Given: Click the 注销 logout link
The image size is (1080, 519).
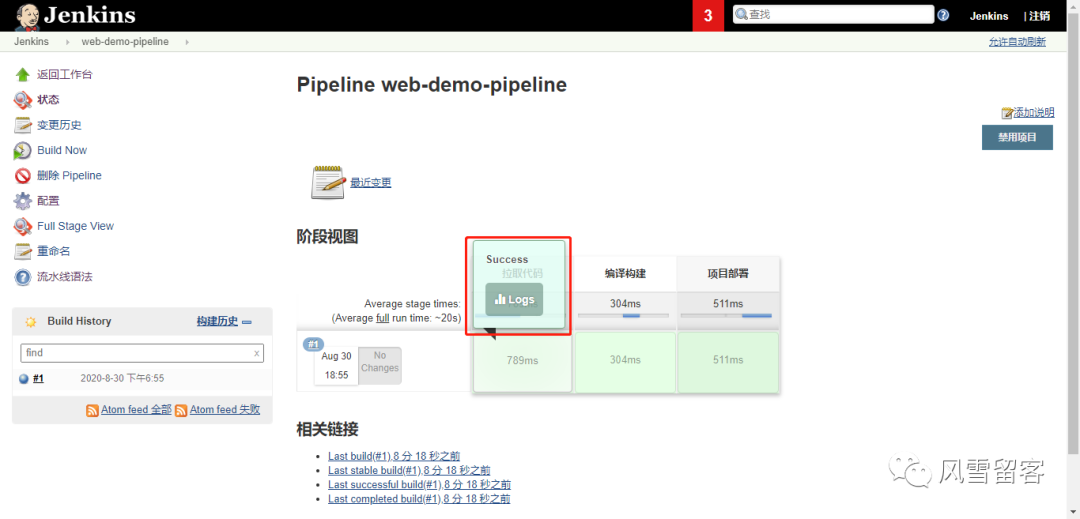Looking at the screenshot, I should click(1040, 16).
